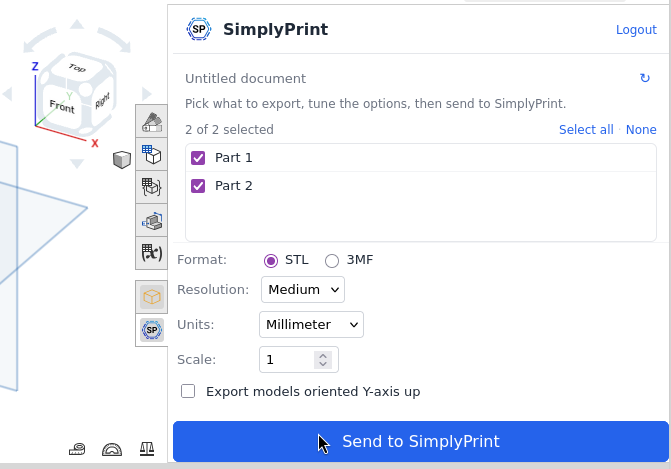Open the Resolution Medium dropdown
This screenshot has width=671, height=469.
coord(303,290)
